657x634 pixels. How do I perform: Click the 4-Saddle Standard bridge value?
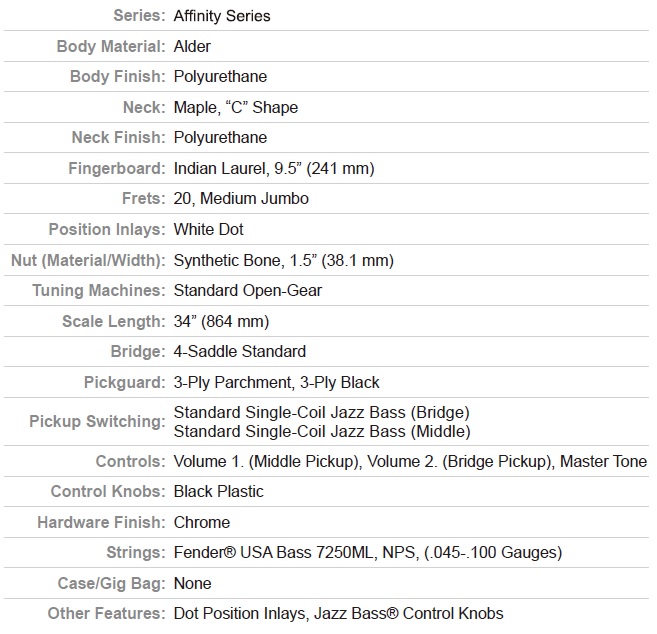(x=240, y=352)
